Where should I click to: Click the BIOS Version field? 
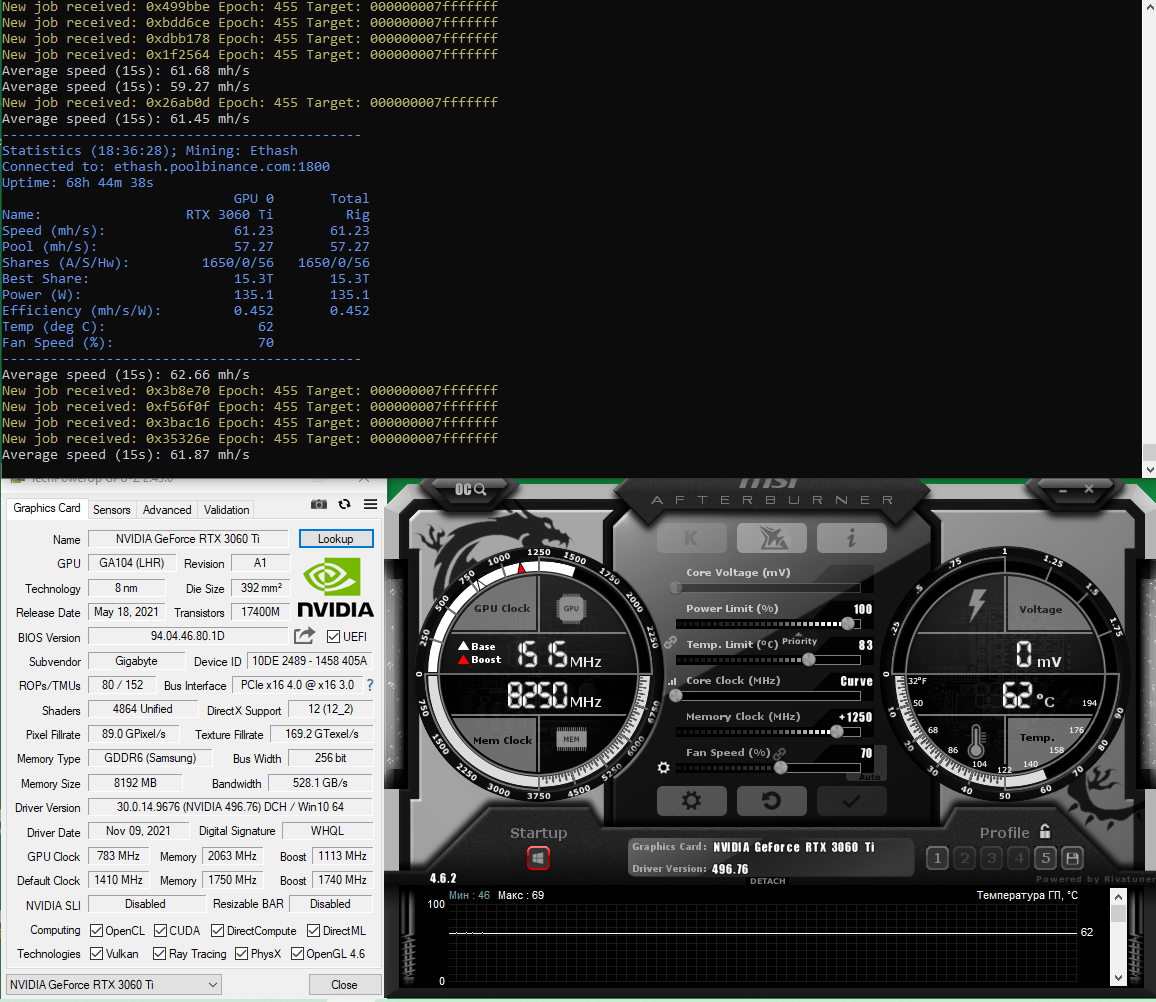[x=188, y=636]
